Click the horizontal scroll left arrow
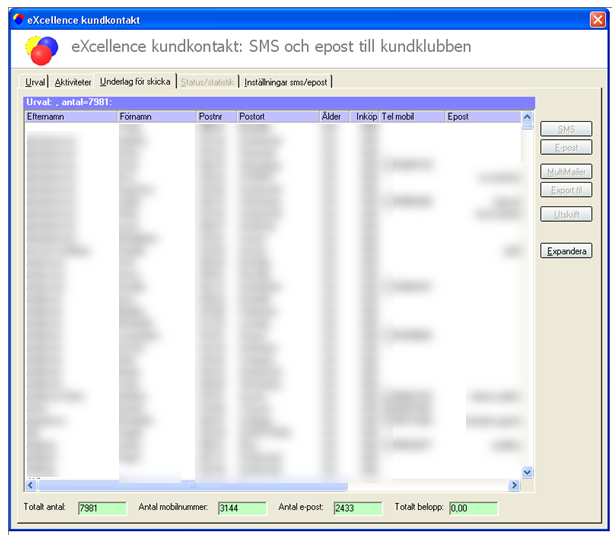The height and width of the screenshot is (542, 614). [31, 486]
